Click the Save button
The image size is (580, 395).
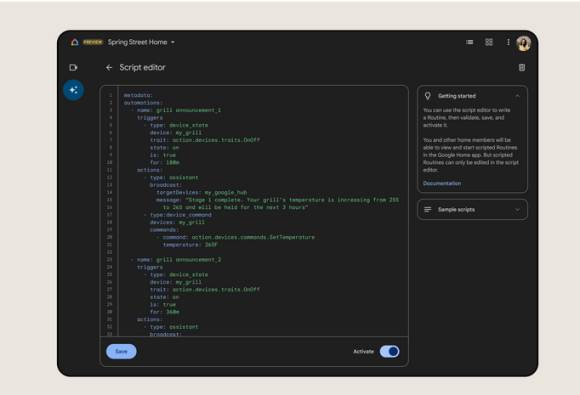pos(121,351)
